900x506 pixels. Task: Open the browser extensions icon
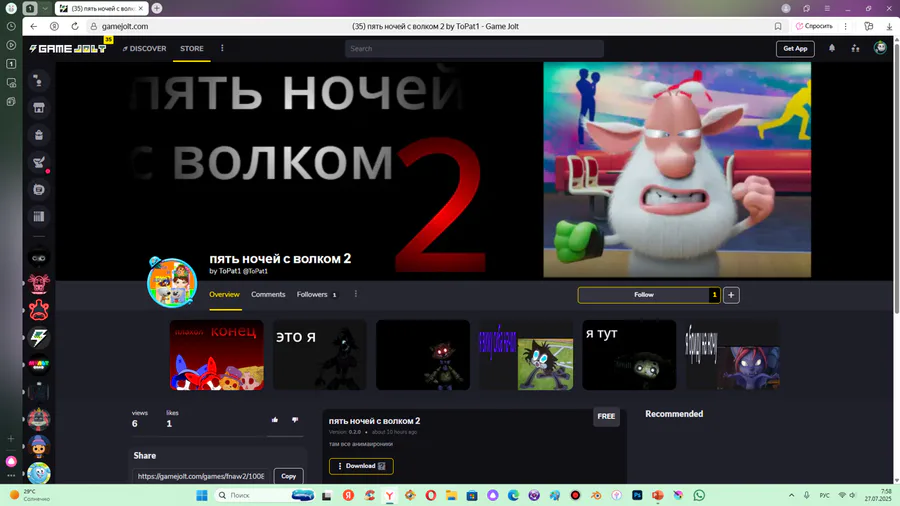(x=868, y=26)
